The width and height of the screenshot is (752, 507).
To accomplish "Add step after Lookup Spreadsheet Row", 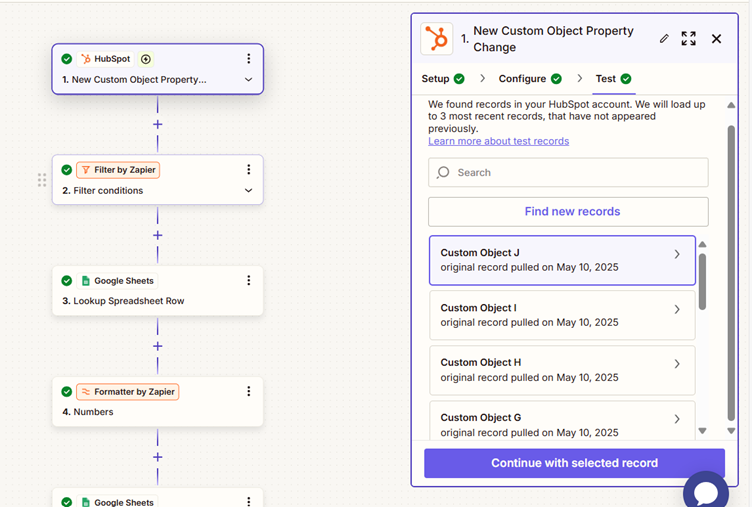I will pyautogui.click(x=157, y=346).
